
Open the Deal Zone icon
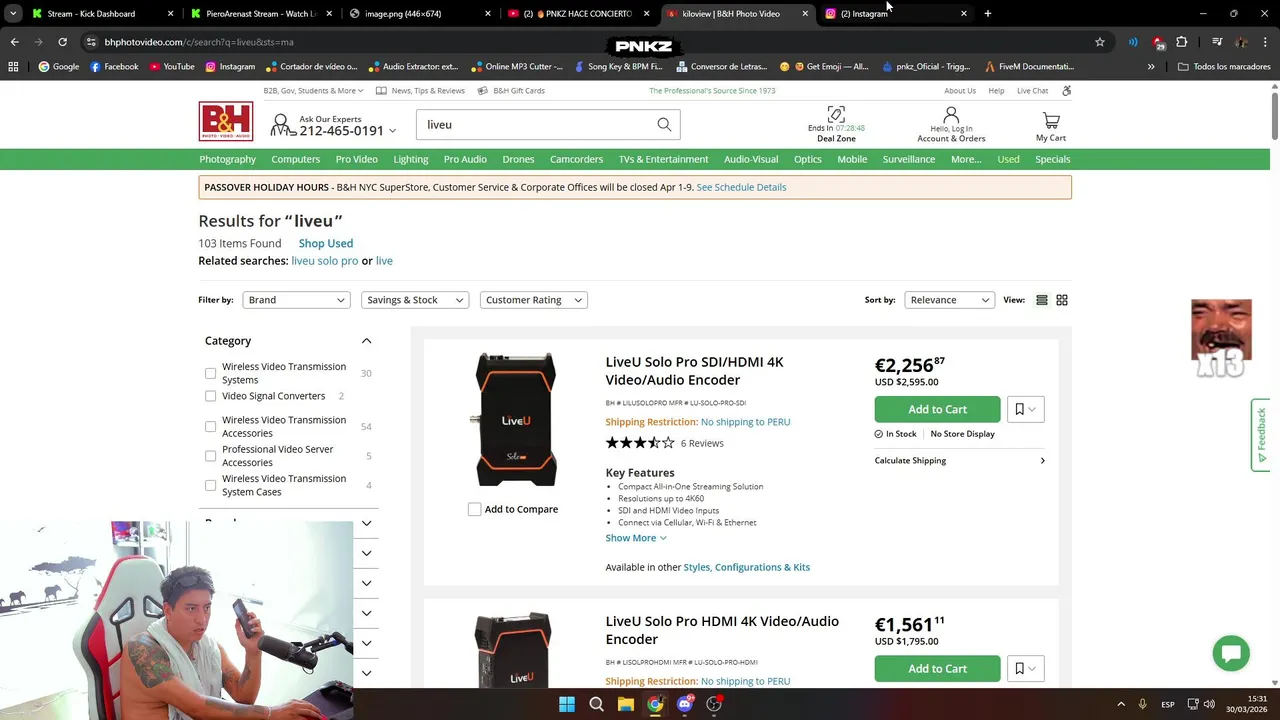(836, 114)
